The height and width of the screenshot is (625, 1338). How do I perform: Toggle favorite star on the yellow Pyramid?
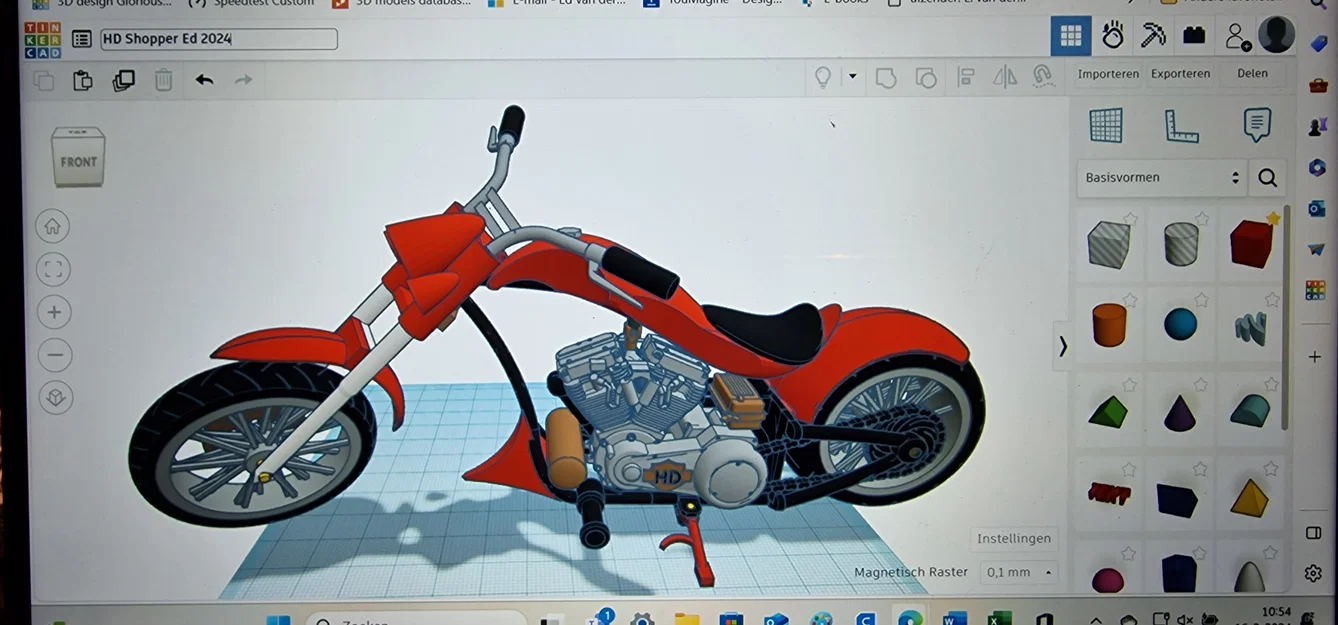[x=1272, y=468]
